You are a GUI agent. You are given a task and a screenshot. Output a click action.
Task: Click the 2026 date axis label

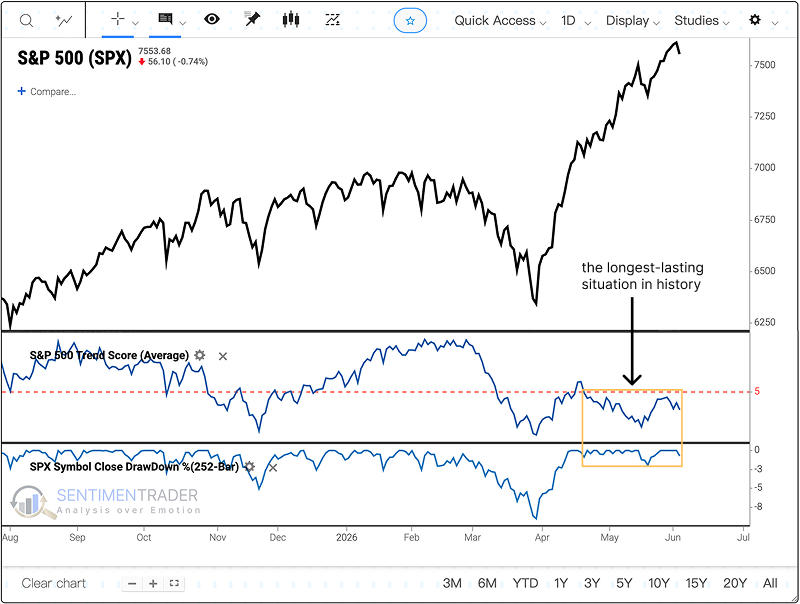[346, 537]
